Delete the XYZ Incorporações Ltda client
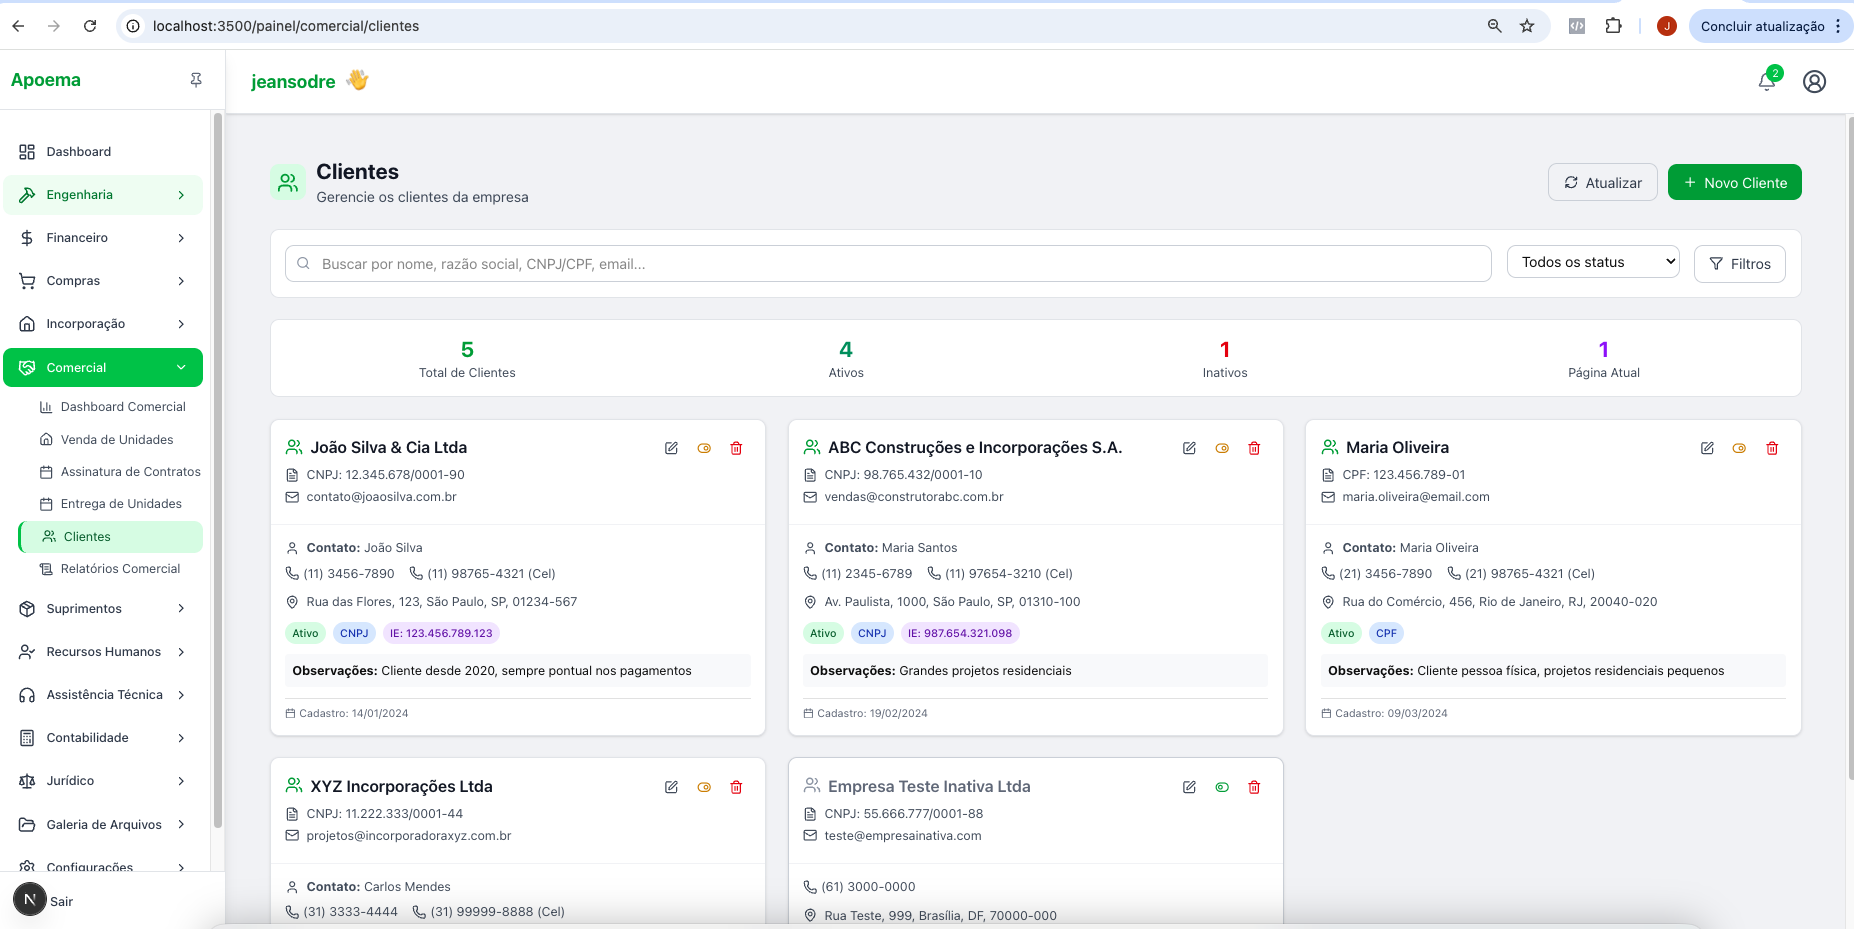 point(736,787)
